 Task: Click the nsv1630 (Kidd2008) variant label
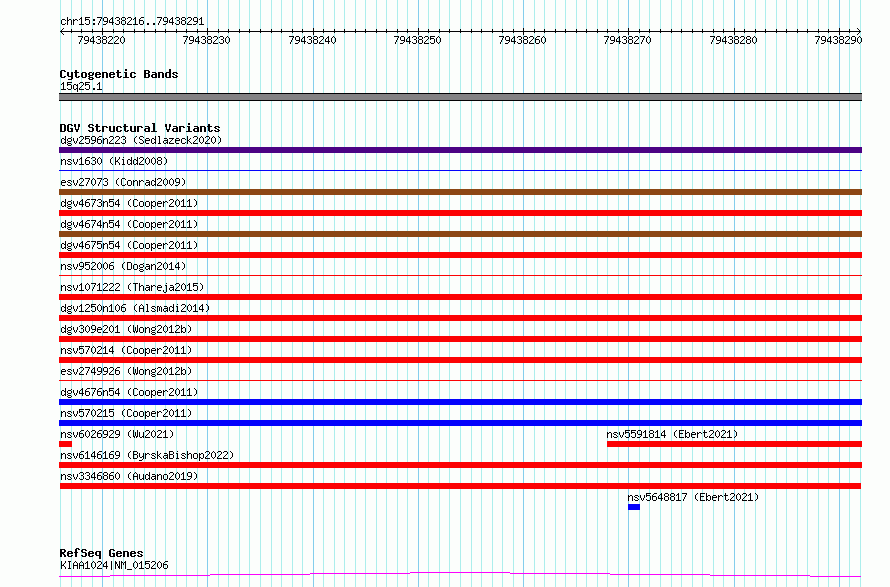pyautogui.click(x=114, y=161)
